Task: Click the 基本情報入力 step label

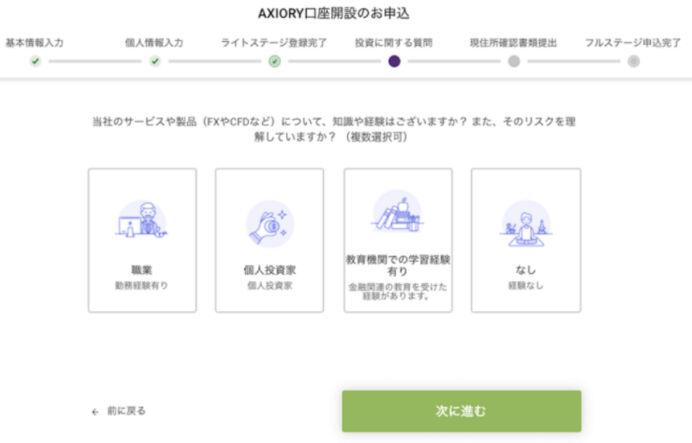Action: [34, 43]
